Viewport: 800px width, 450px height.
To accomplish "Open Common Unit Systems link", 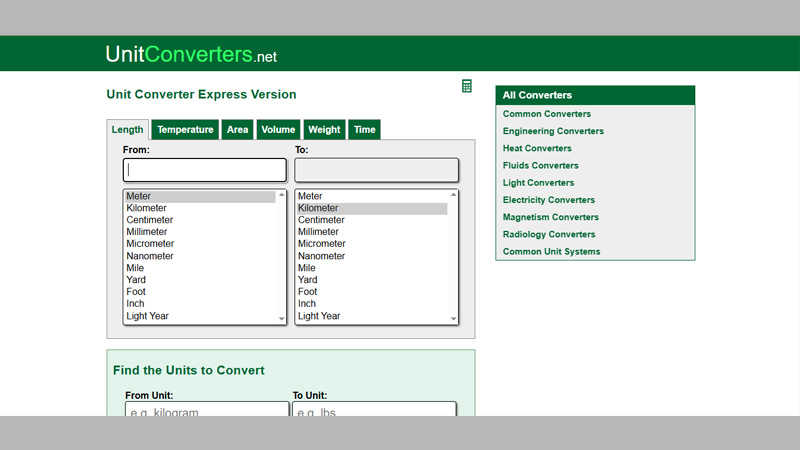I will [551, 252].
